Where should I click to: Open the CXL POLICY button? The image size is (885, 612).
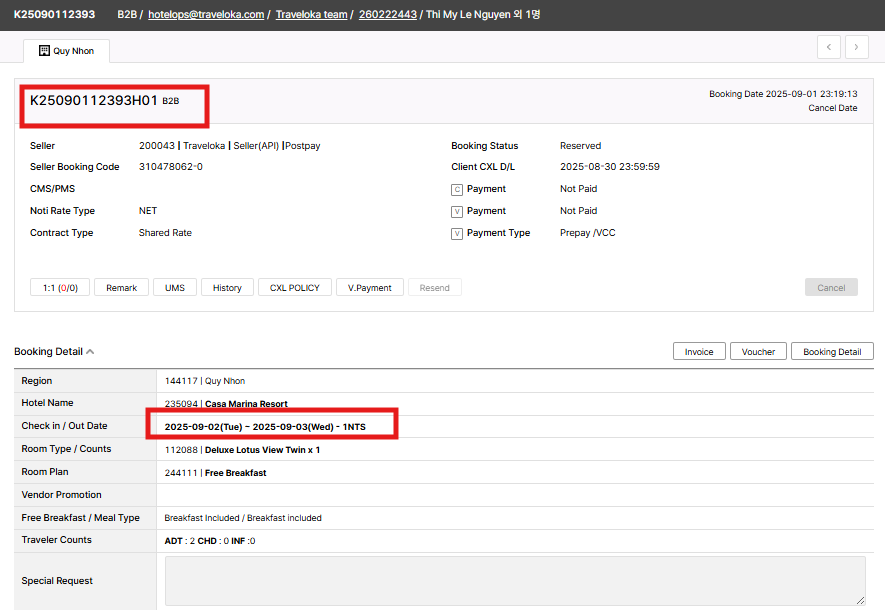[x=294, y=288]
